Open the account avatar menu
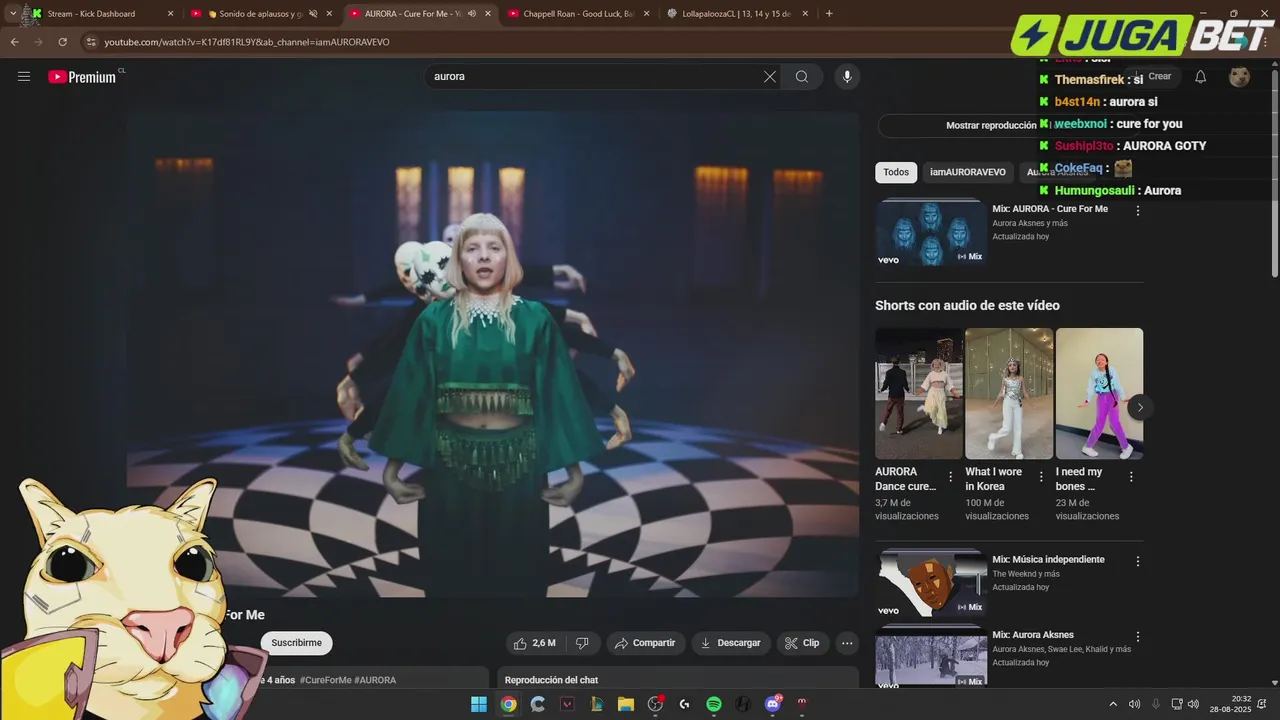This screenshot has width=1280, height=720. [1240, 77]
